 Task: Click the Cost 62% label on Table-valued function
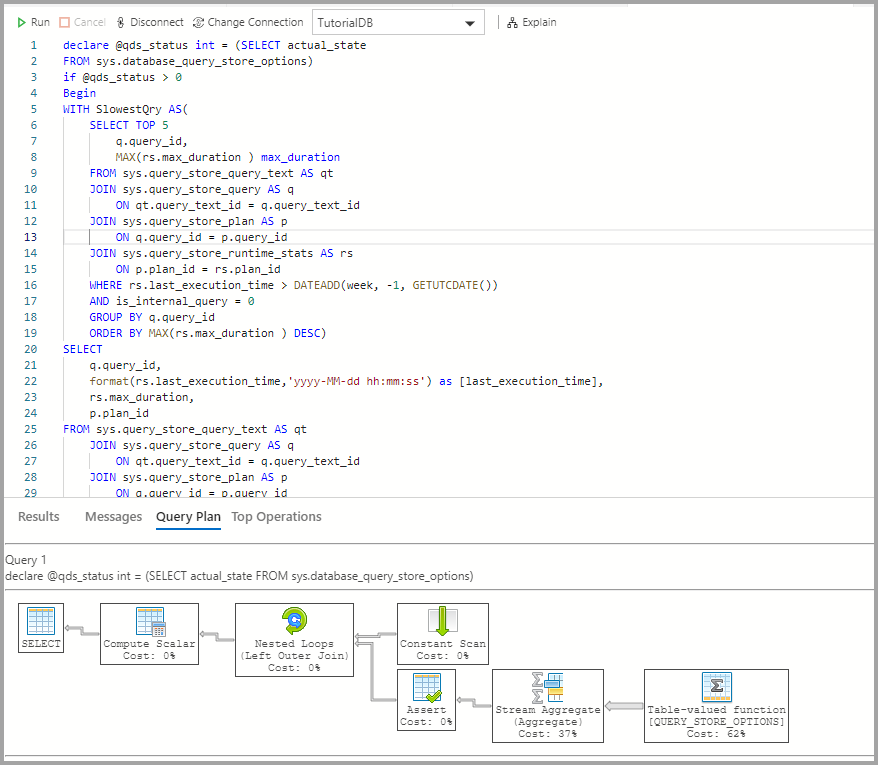point(716,731)
